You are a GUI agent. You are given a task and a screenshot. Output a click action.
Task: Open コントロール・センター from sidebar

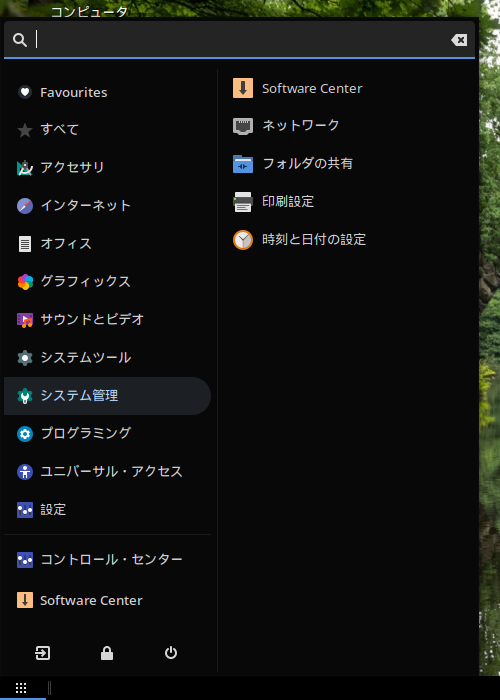(107, 560)
